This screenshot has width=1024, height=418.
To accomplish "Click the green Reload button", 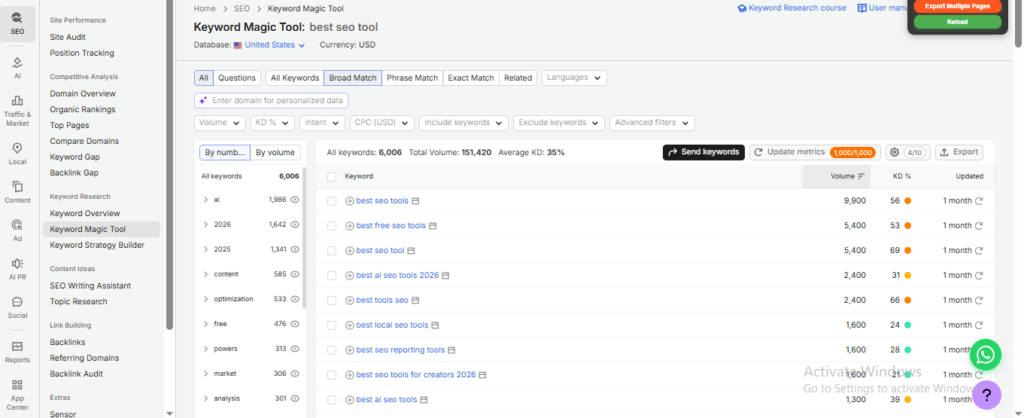I will 957,22.
